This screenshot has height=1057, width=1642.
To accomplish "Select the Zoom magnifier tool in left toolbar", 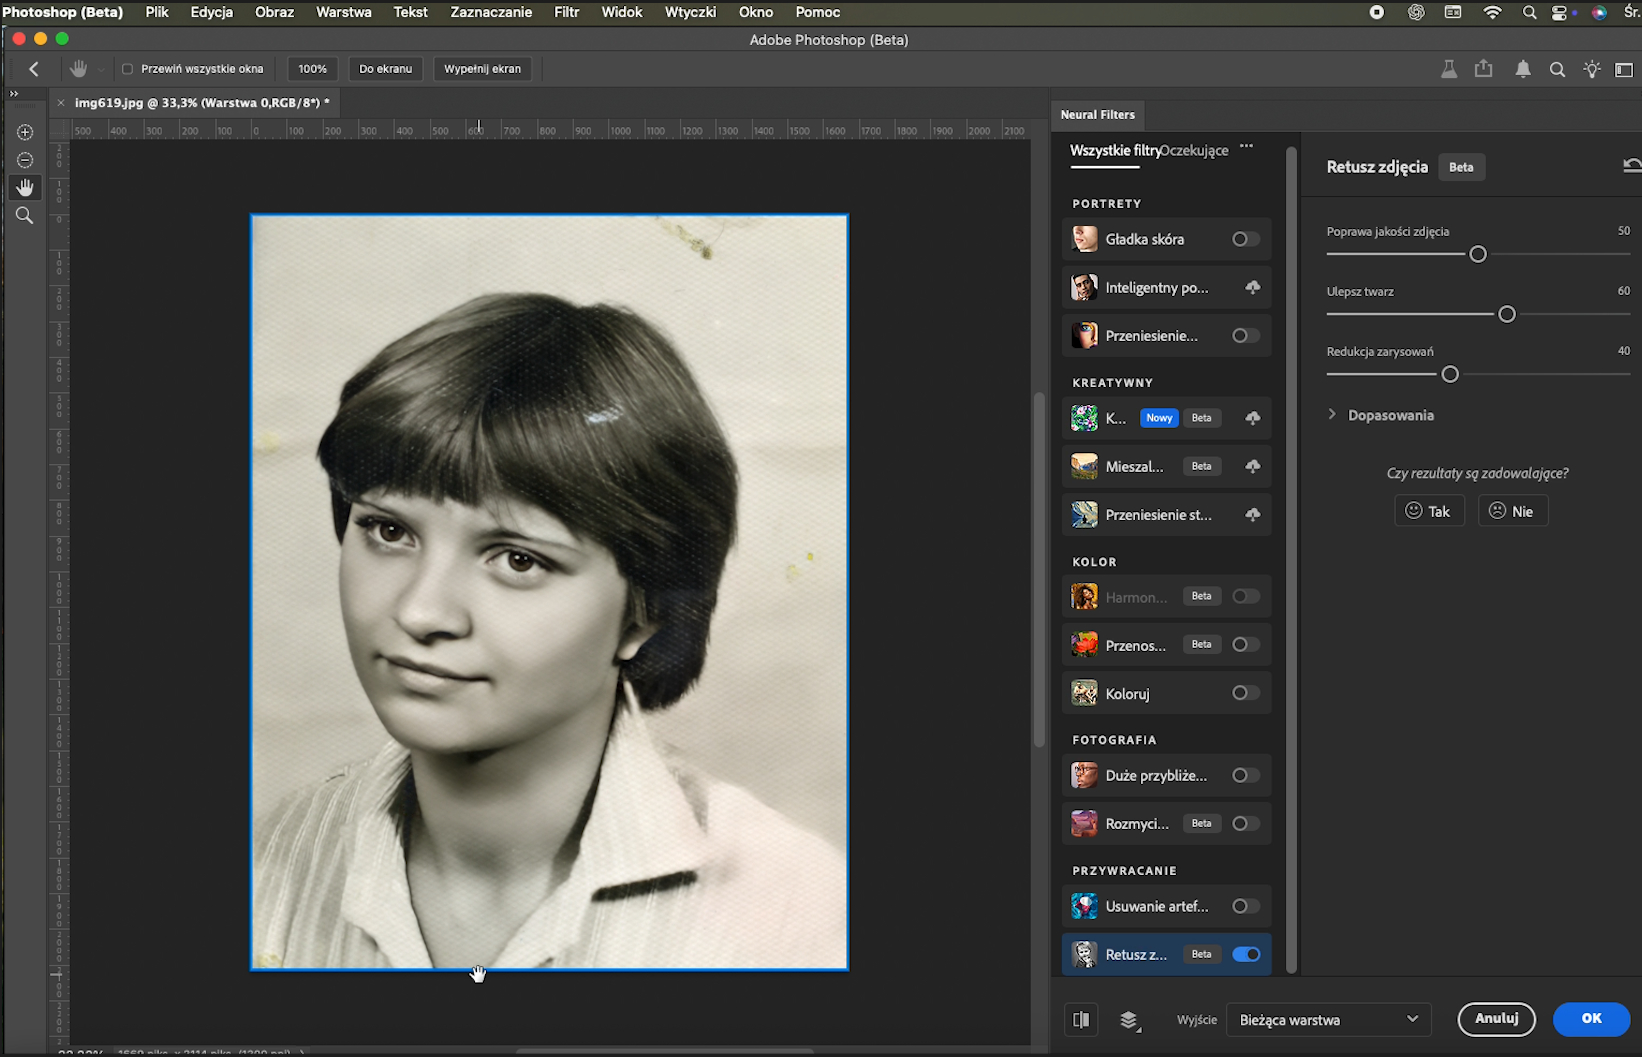I will [24, 215].
